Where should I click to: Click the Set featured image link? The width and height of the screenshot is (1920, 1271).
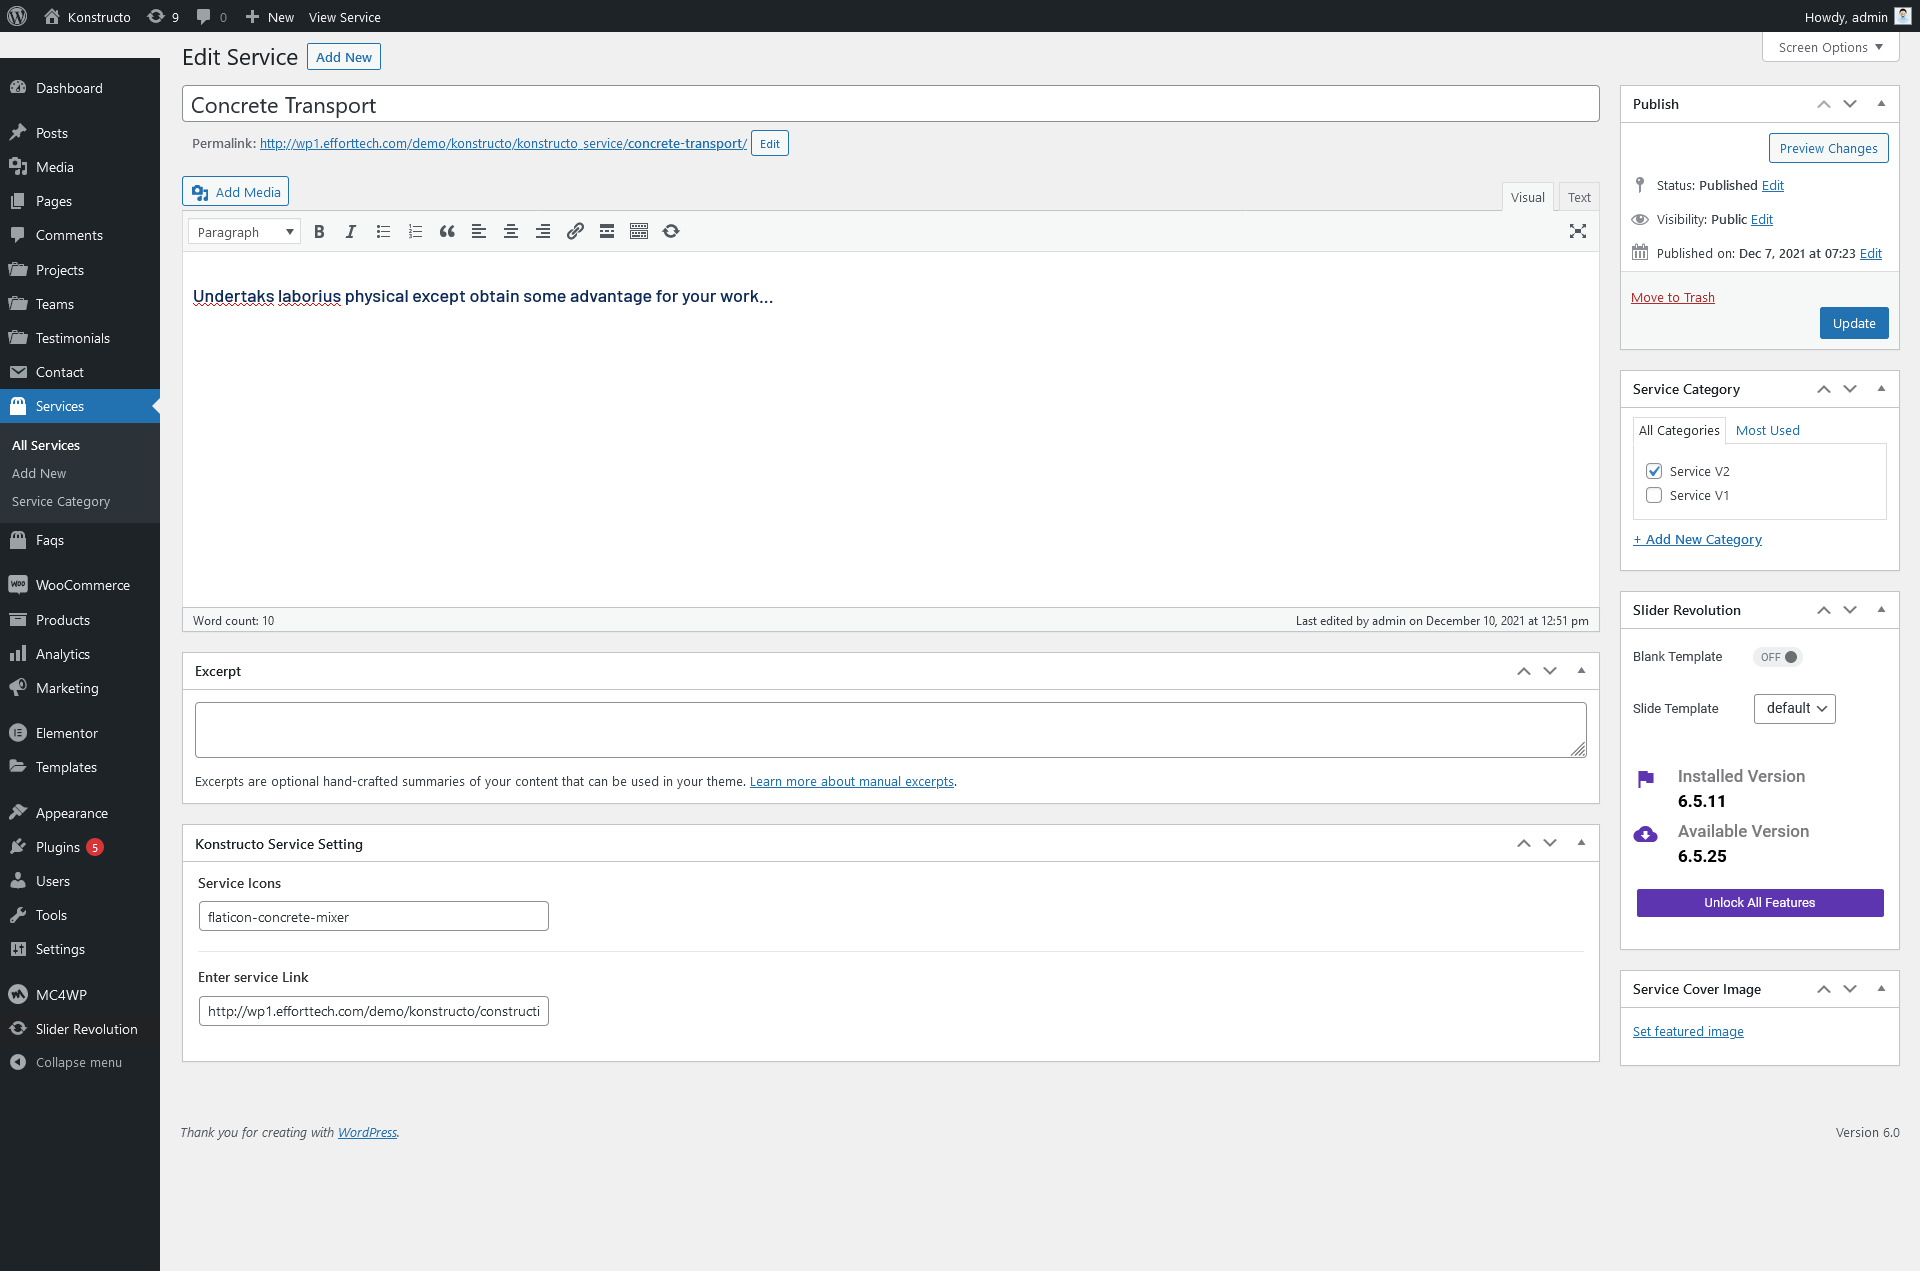[x=1688, y=1032]
